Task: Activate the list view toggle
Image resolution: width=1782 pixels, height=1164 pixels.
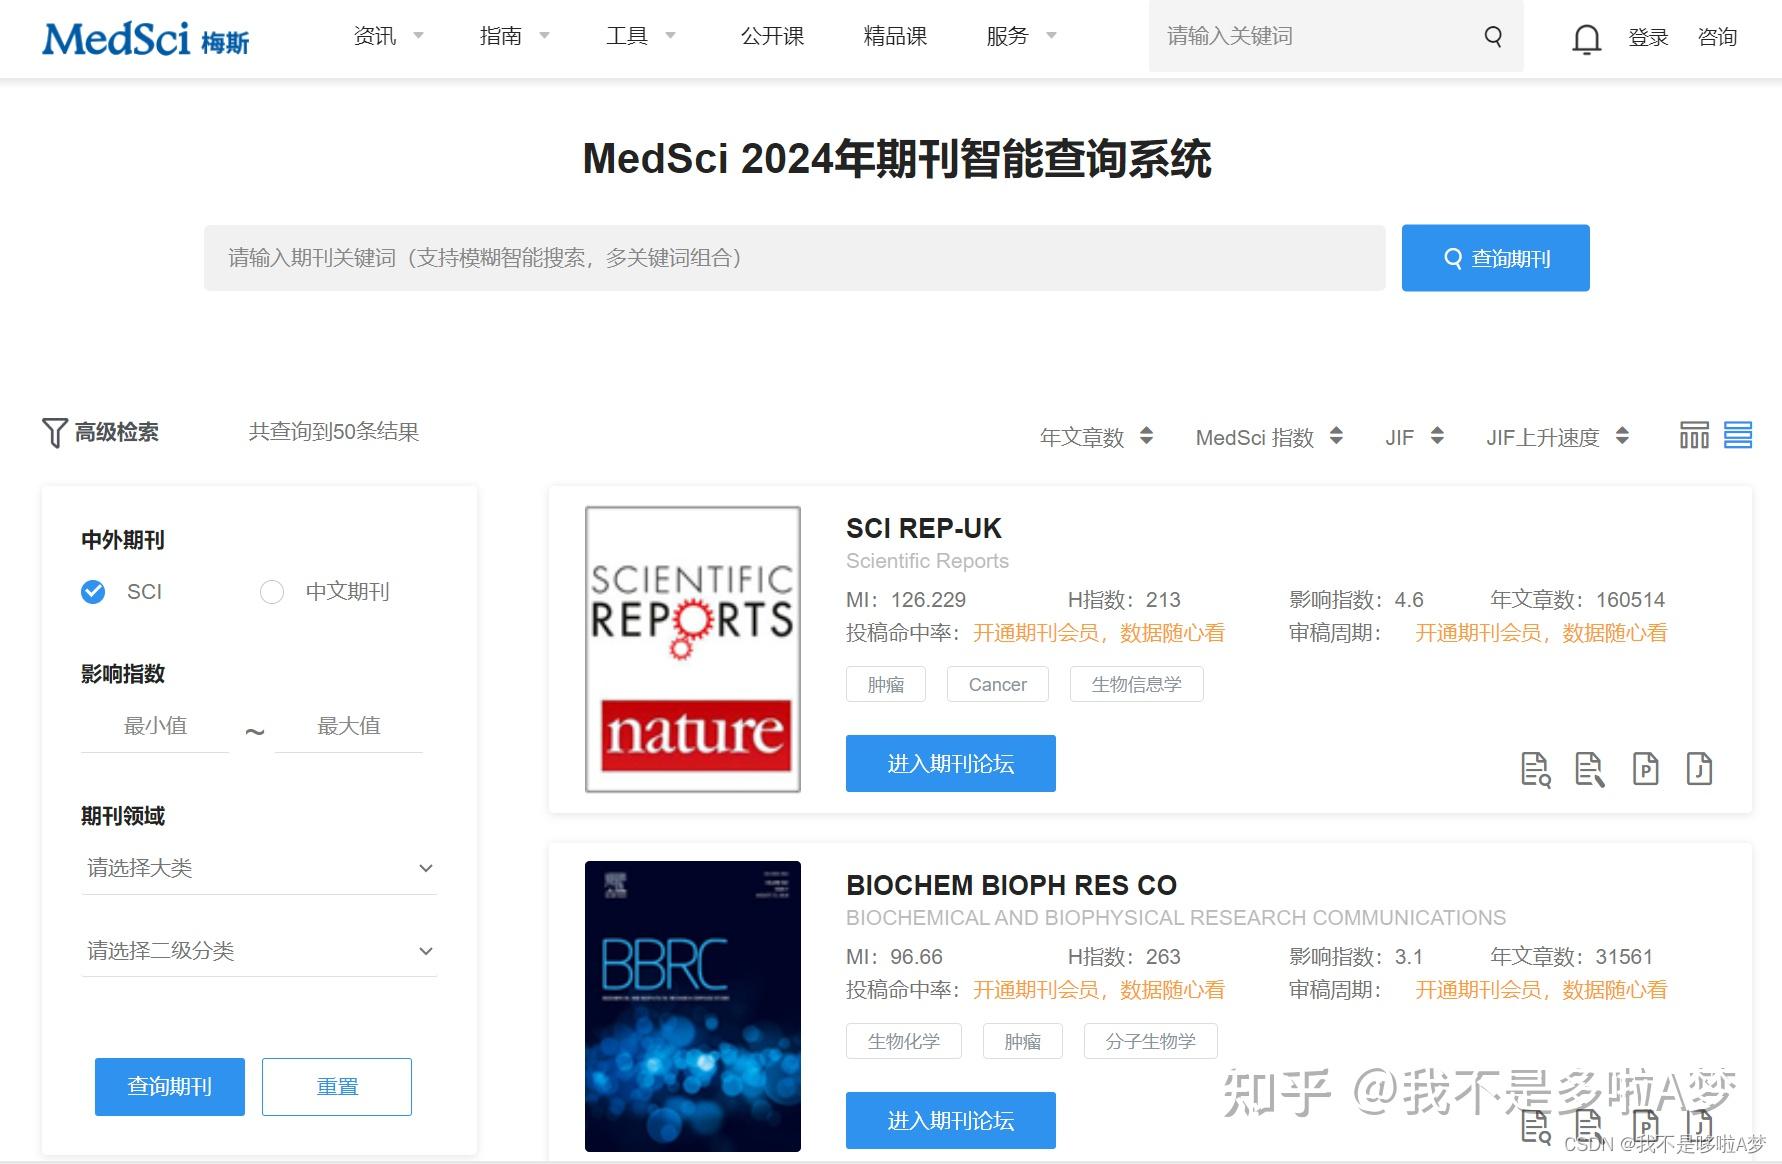Action: tap(1737, 435)
